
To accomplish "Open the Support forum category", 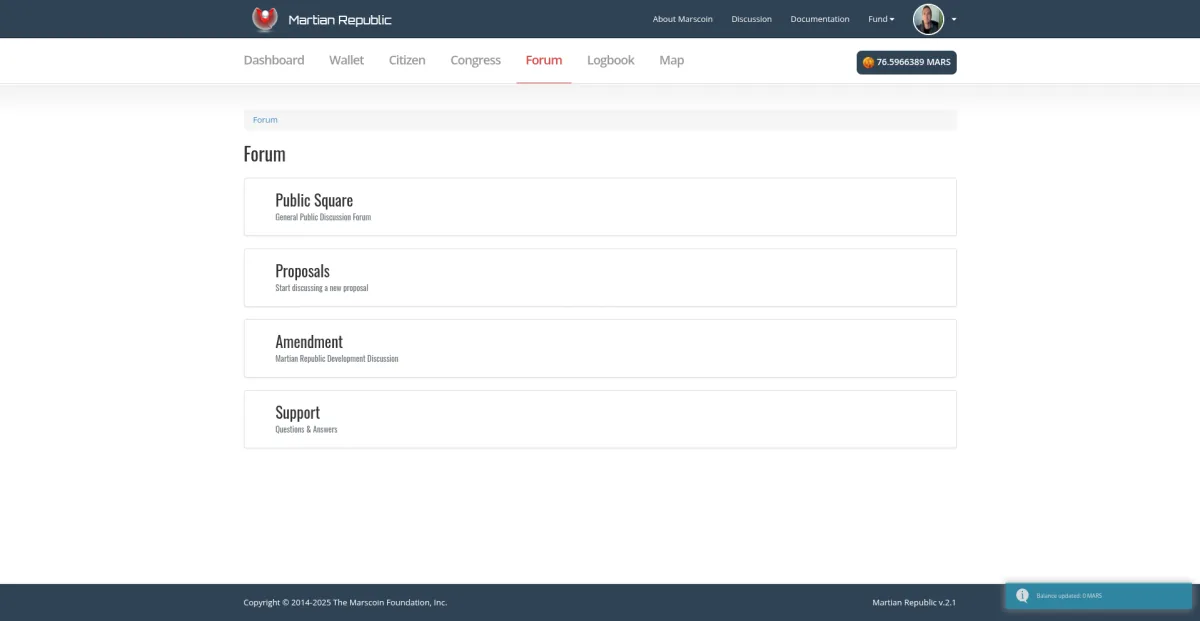I will pos(297,413).
